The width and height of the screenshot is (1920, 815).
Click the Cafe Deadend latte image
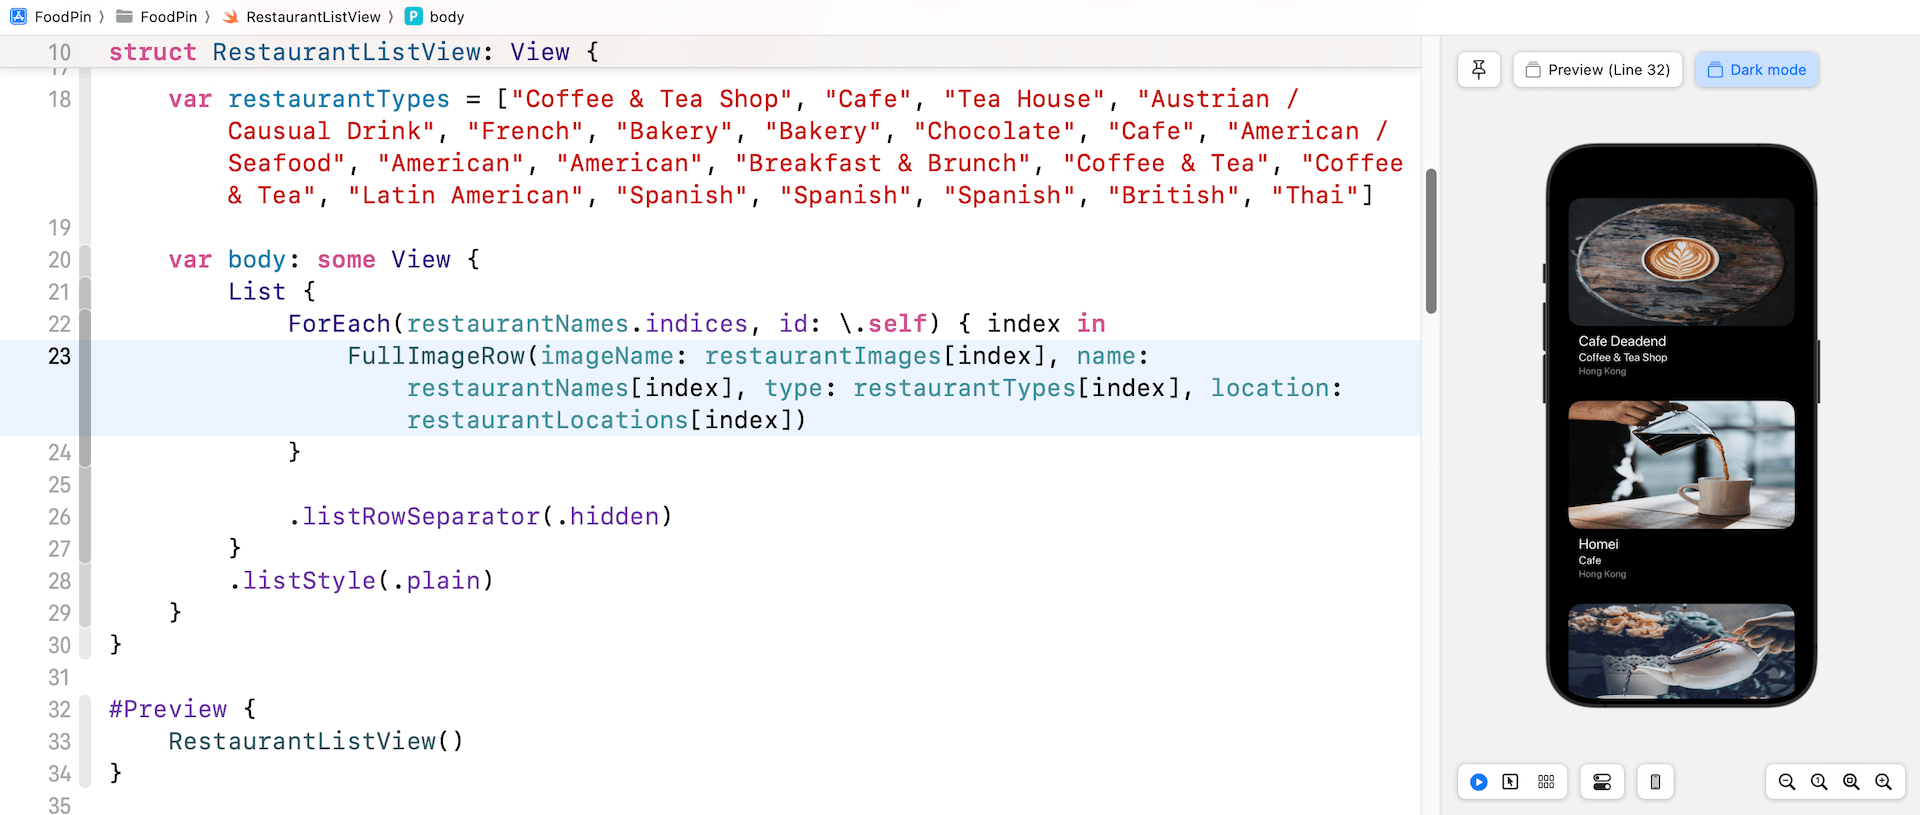point(1681,261)
